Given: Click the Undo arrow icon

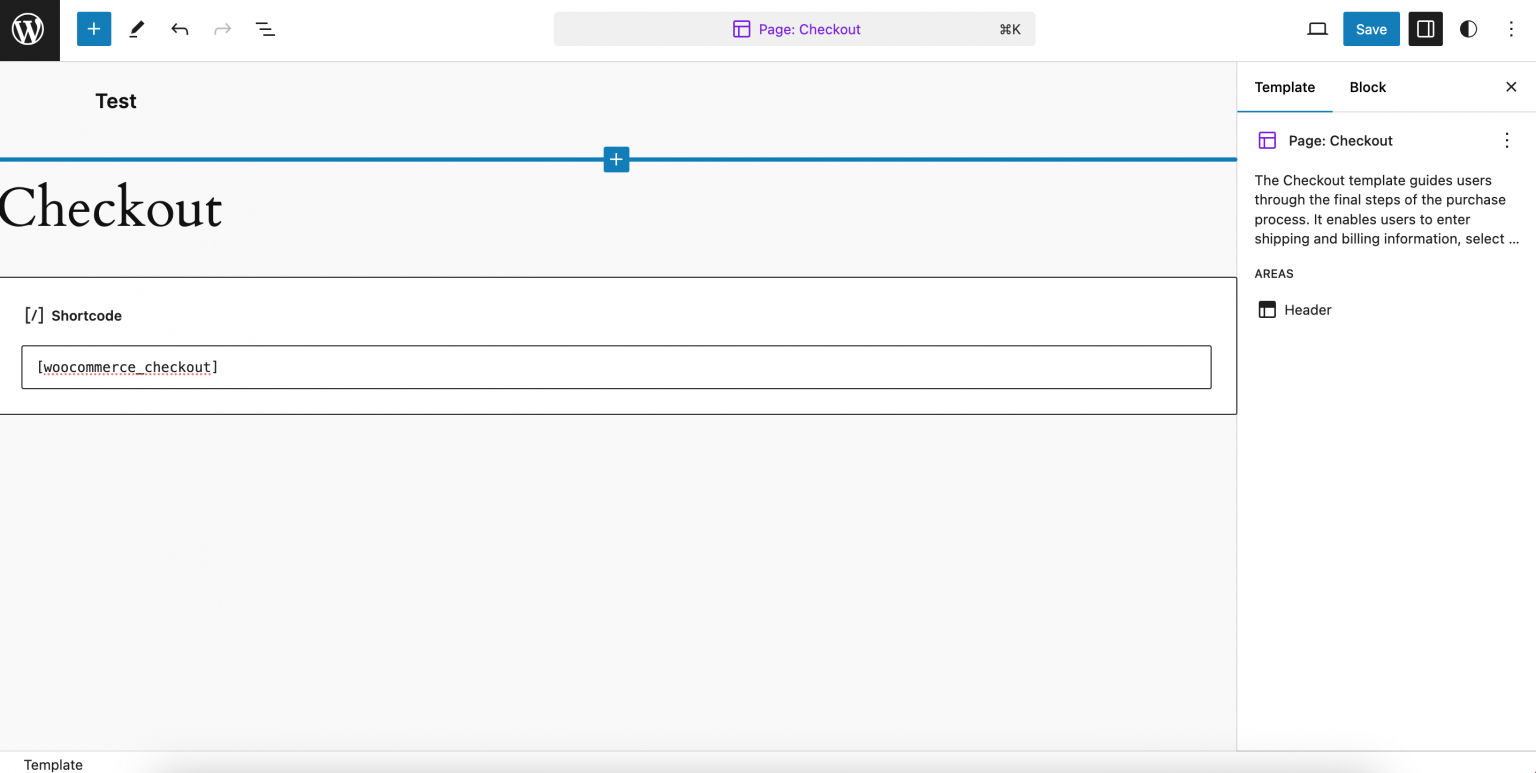Looking at the screenshot, I should click(x=179, y=29).
